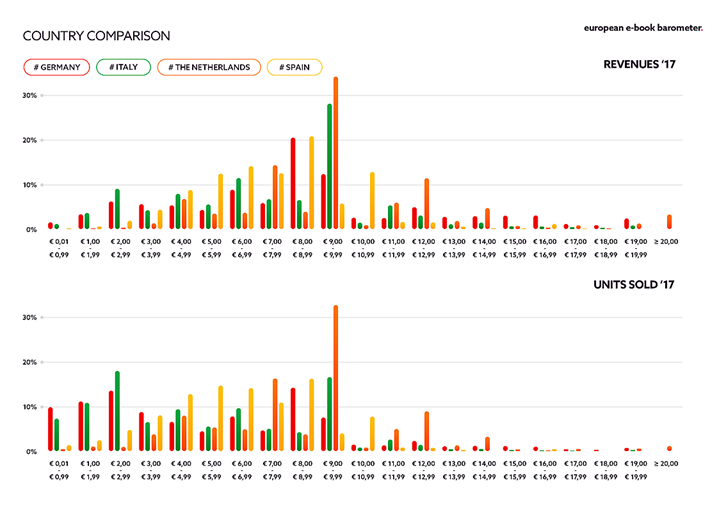Click the green Italy €2,00 bar in Units Sold chart
This screenshot has width=710, height=510.
click(117, 411)
